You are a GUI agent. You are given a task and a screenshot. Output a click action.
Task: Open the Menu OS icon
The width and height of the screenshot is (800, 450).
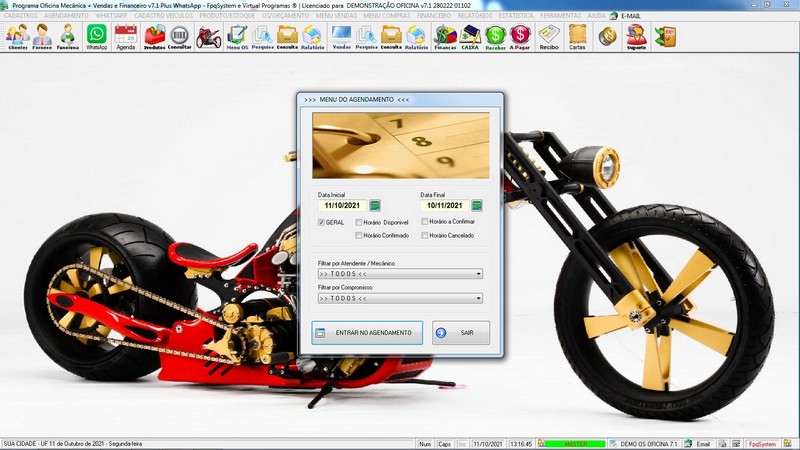click(237, 37)
